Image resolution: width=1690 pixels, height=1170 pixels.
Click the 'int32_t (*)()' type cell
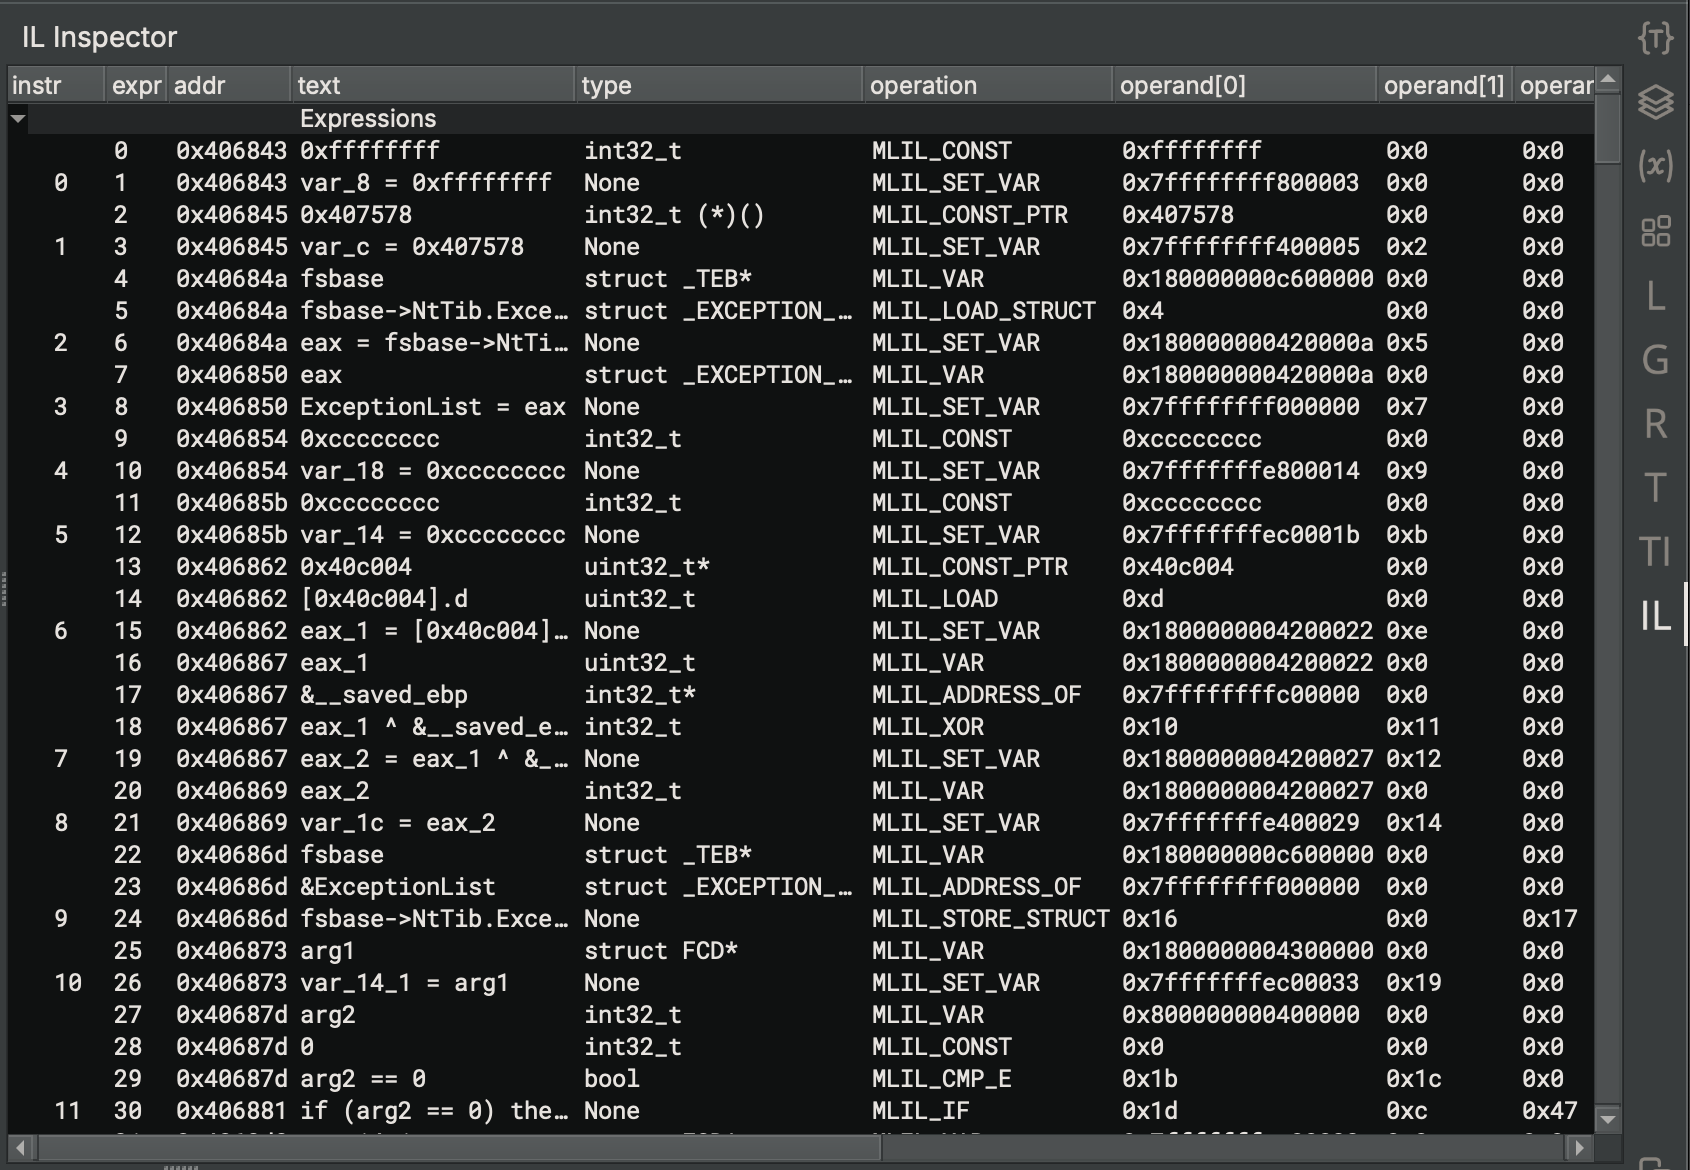click(x=674, y=215)
